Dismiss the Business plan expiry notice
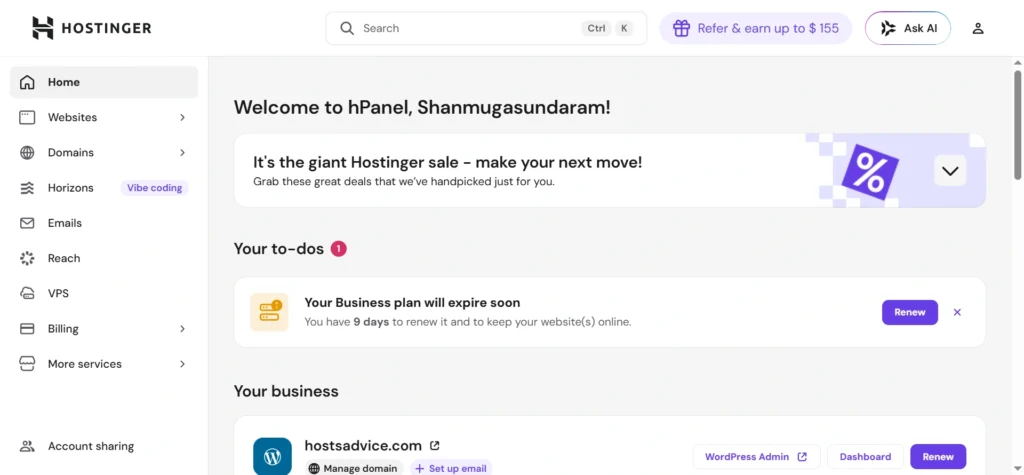 tap(957, 312)
